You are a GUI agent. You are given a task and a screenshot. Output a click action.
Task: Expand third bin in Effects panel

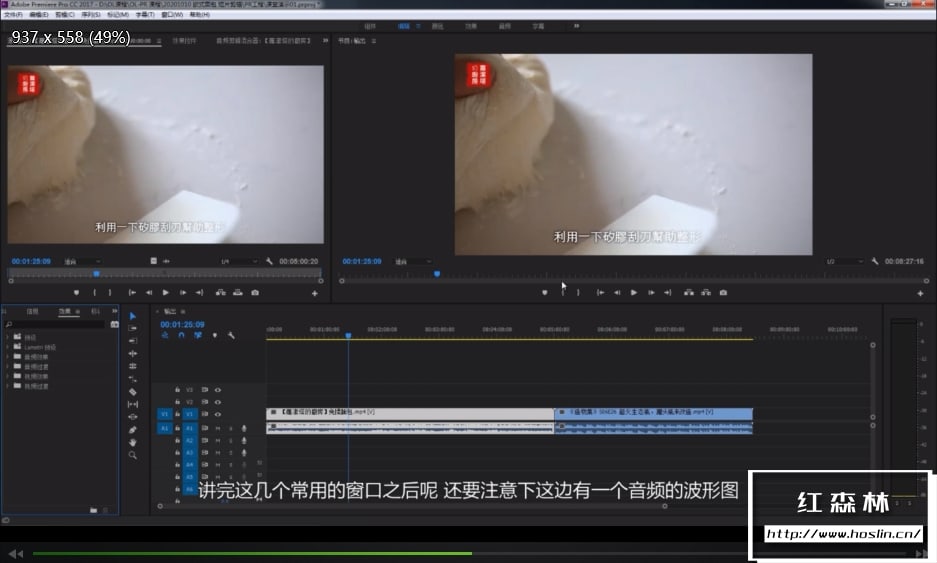click(x=7, y=357)
